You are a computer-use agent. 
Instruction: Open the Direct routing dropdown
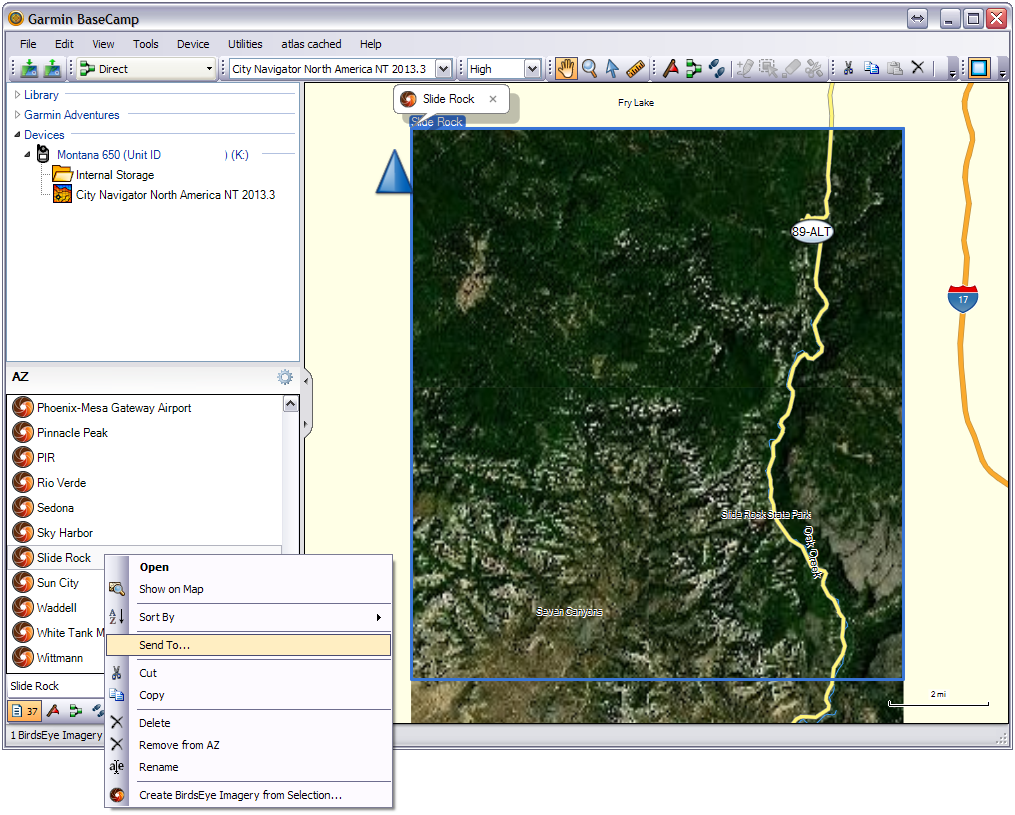tap(209, 69)
